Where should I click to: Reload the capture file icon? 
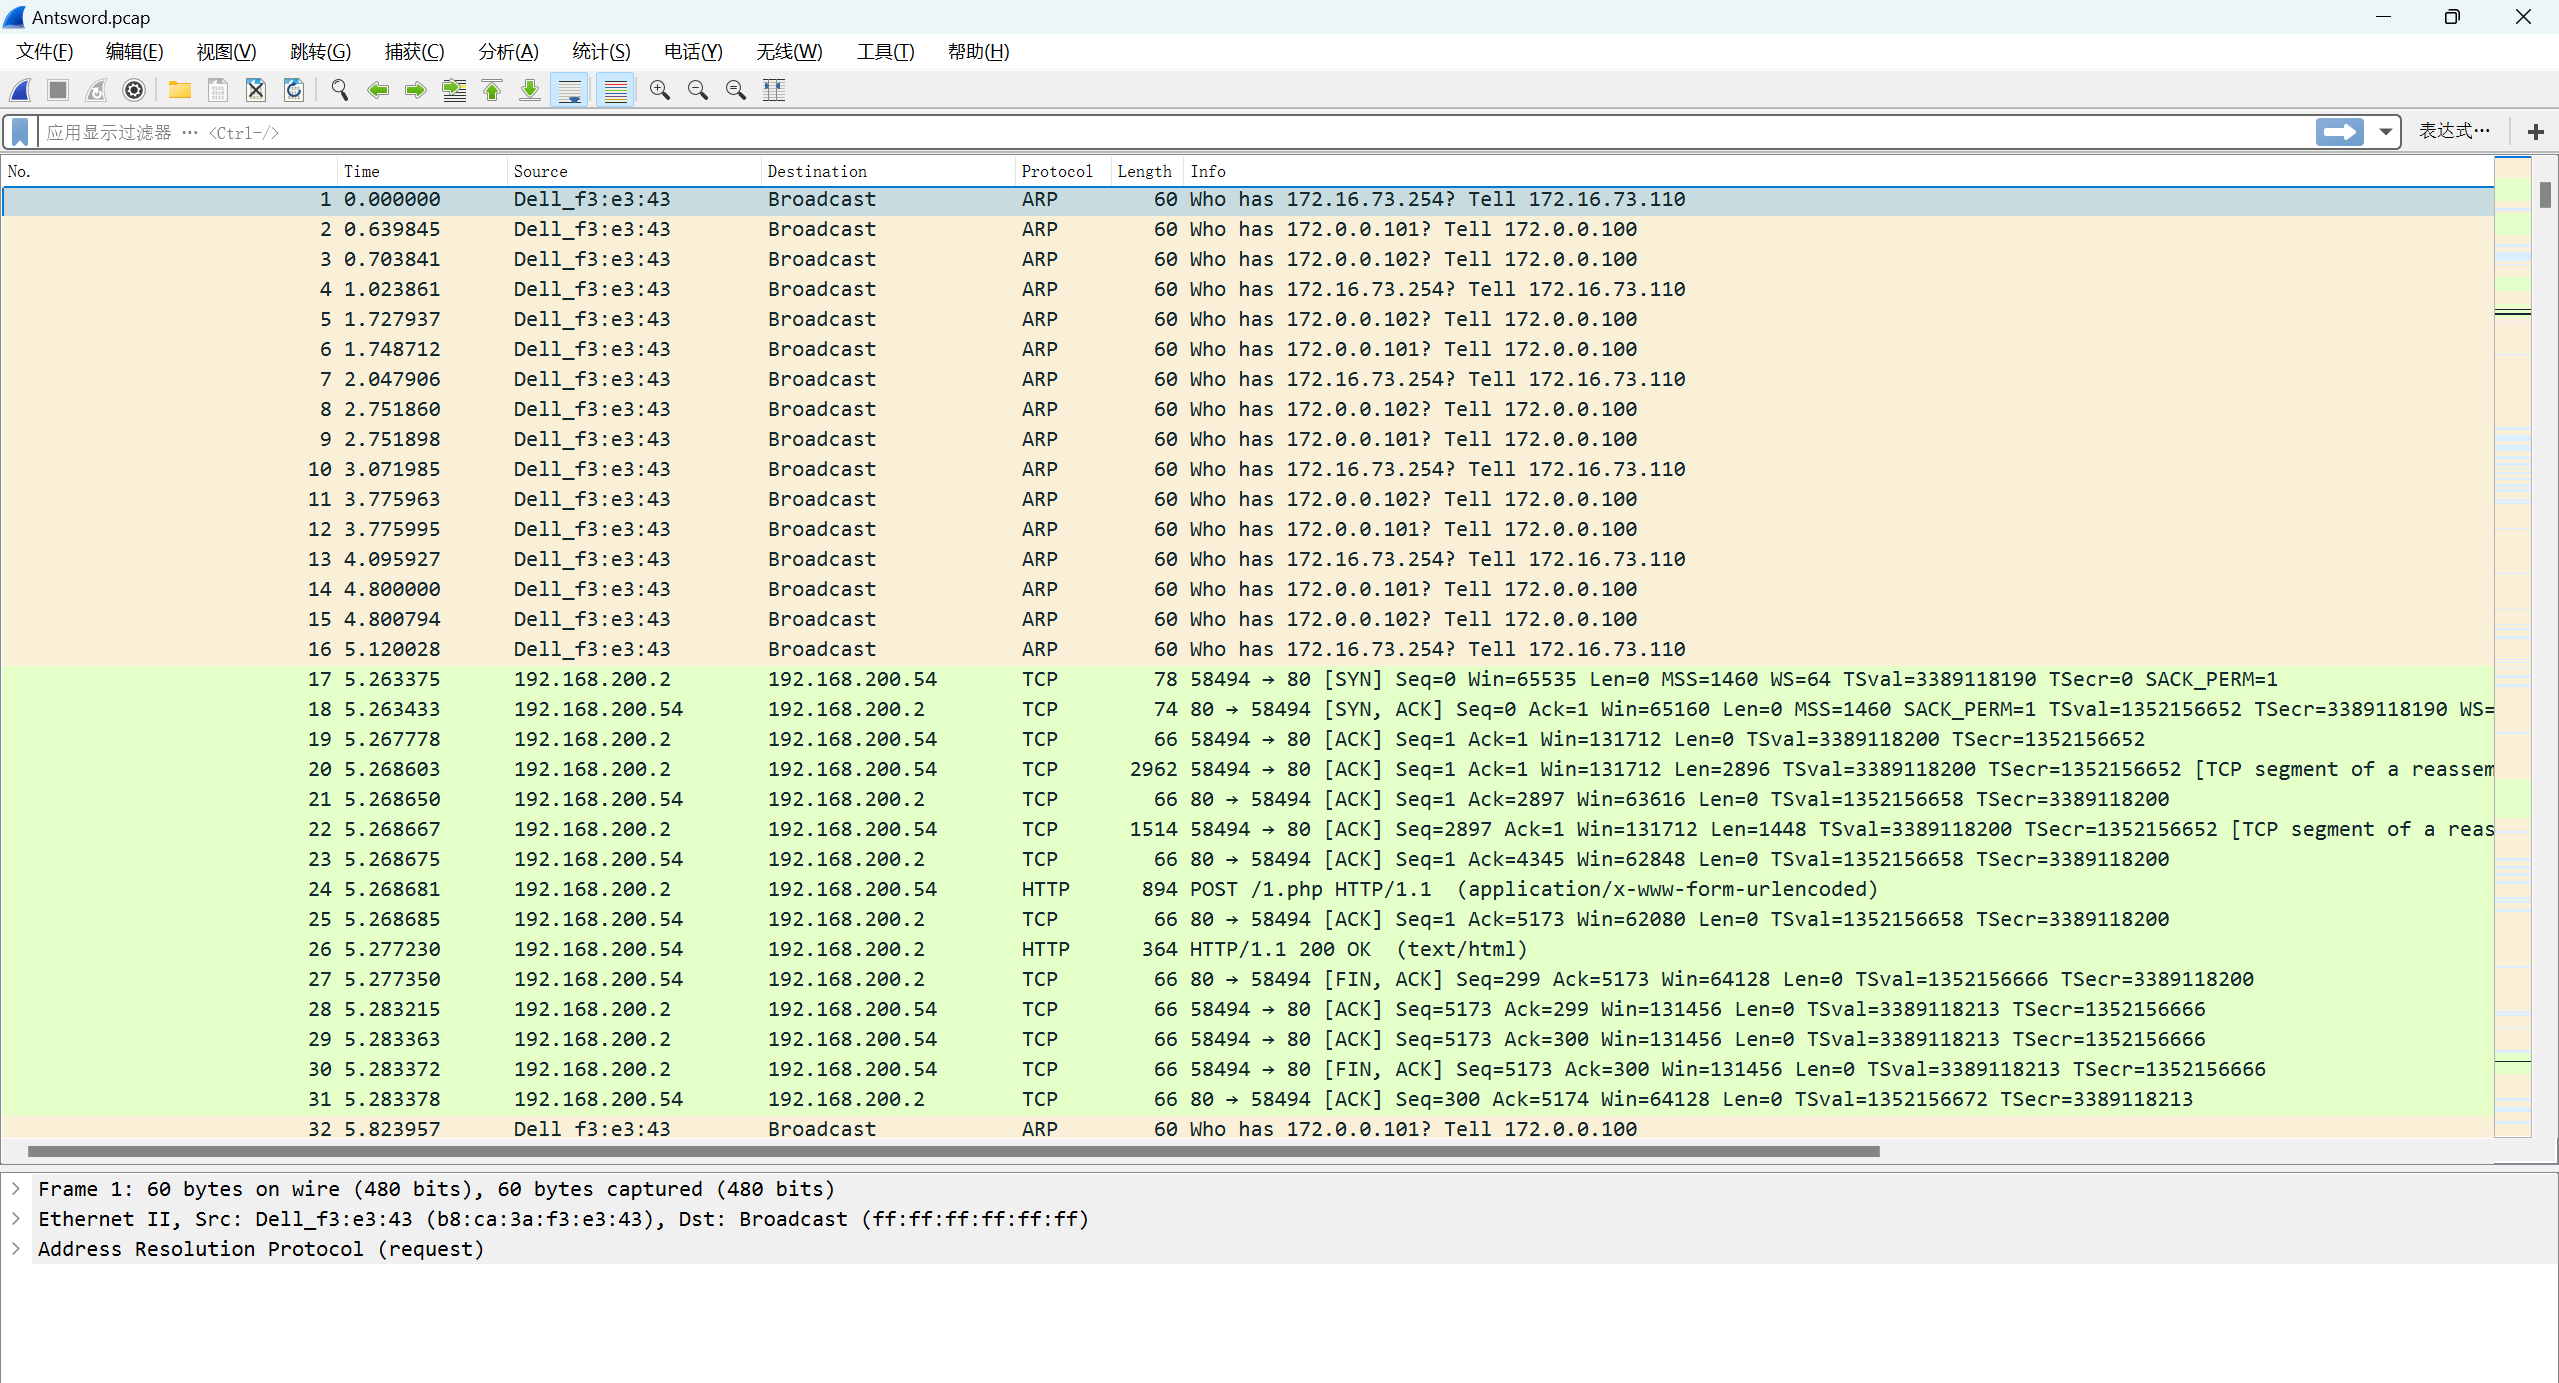[x=294, y=90]
